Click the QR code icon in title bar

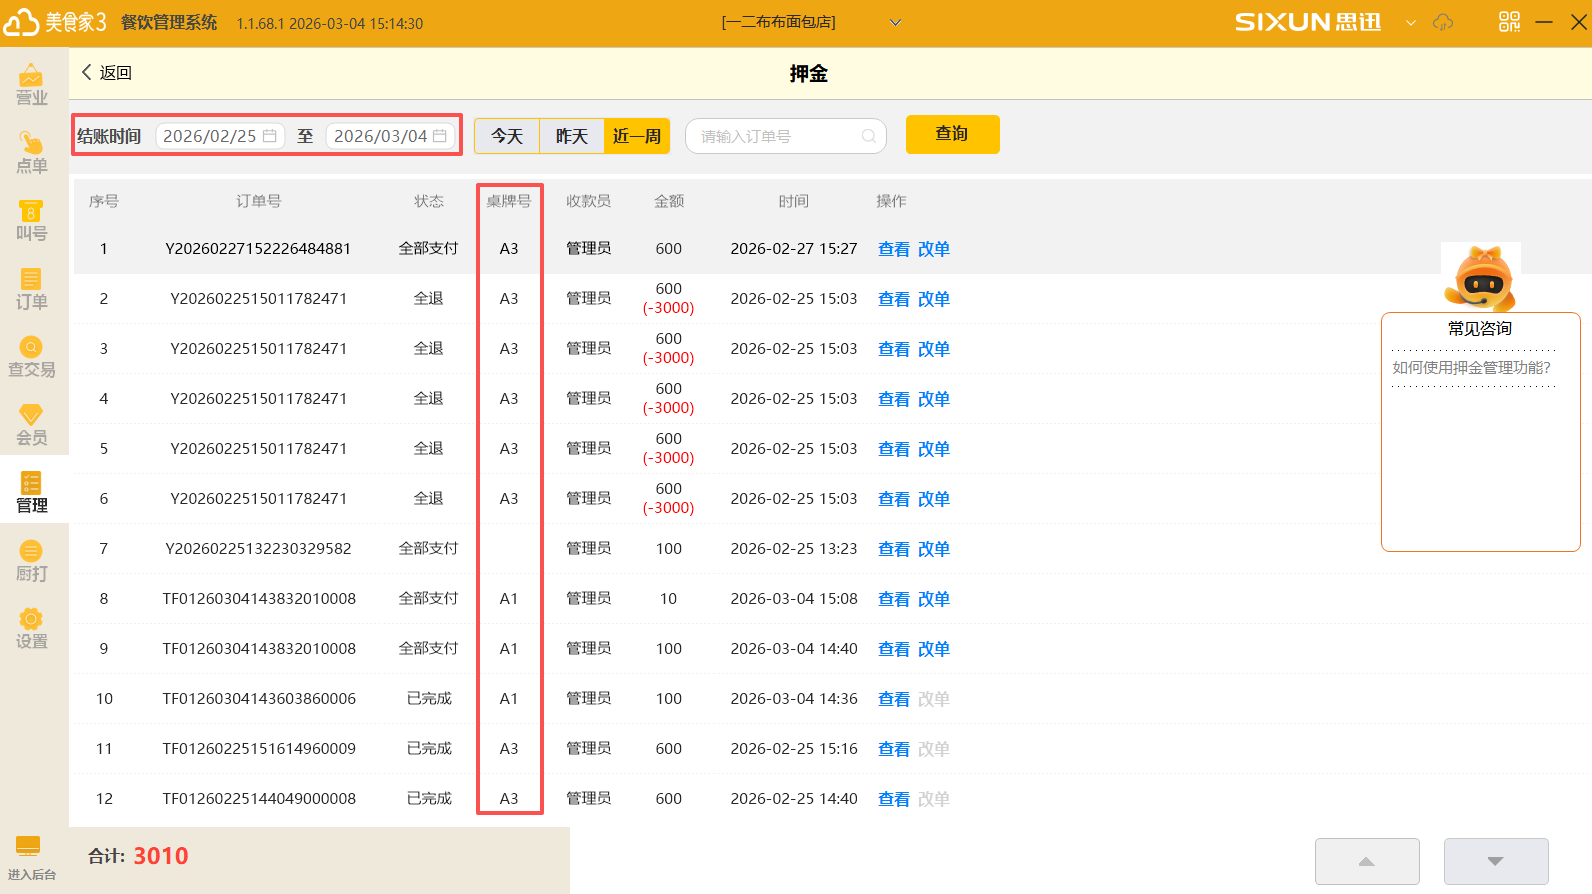(x=1509, y=22)
